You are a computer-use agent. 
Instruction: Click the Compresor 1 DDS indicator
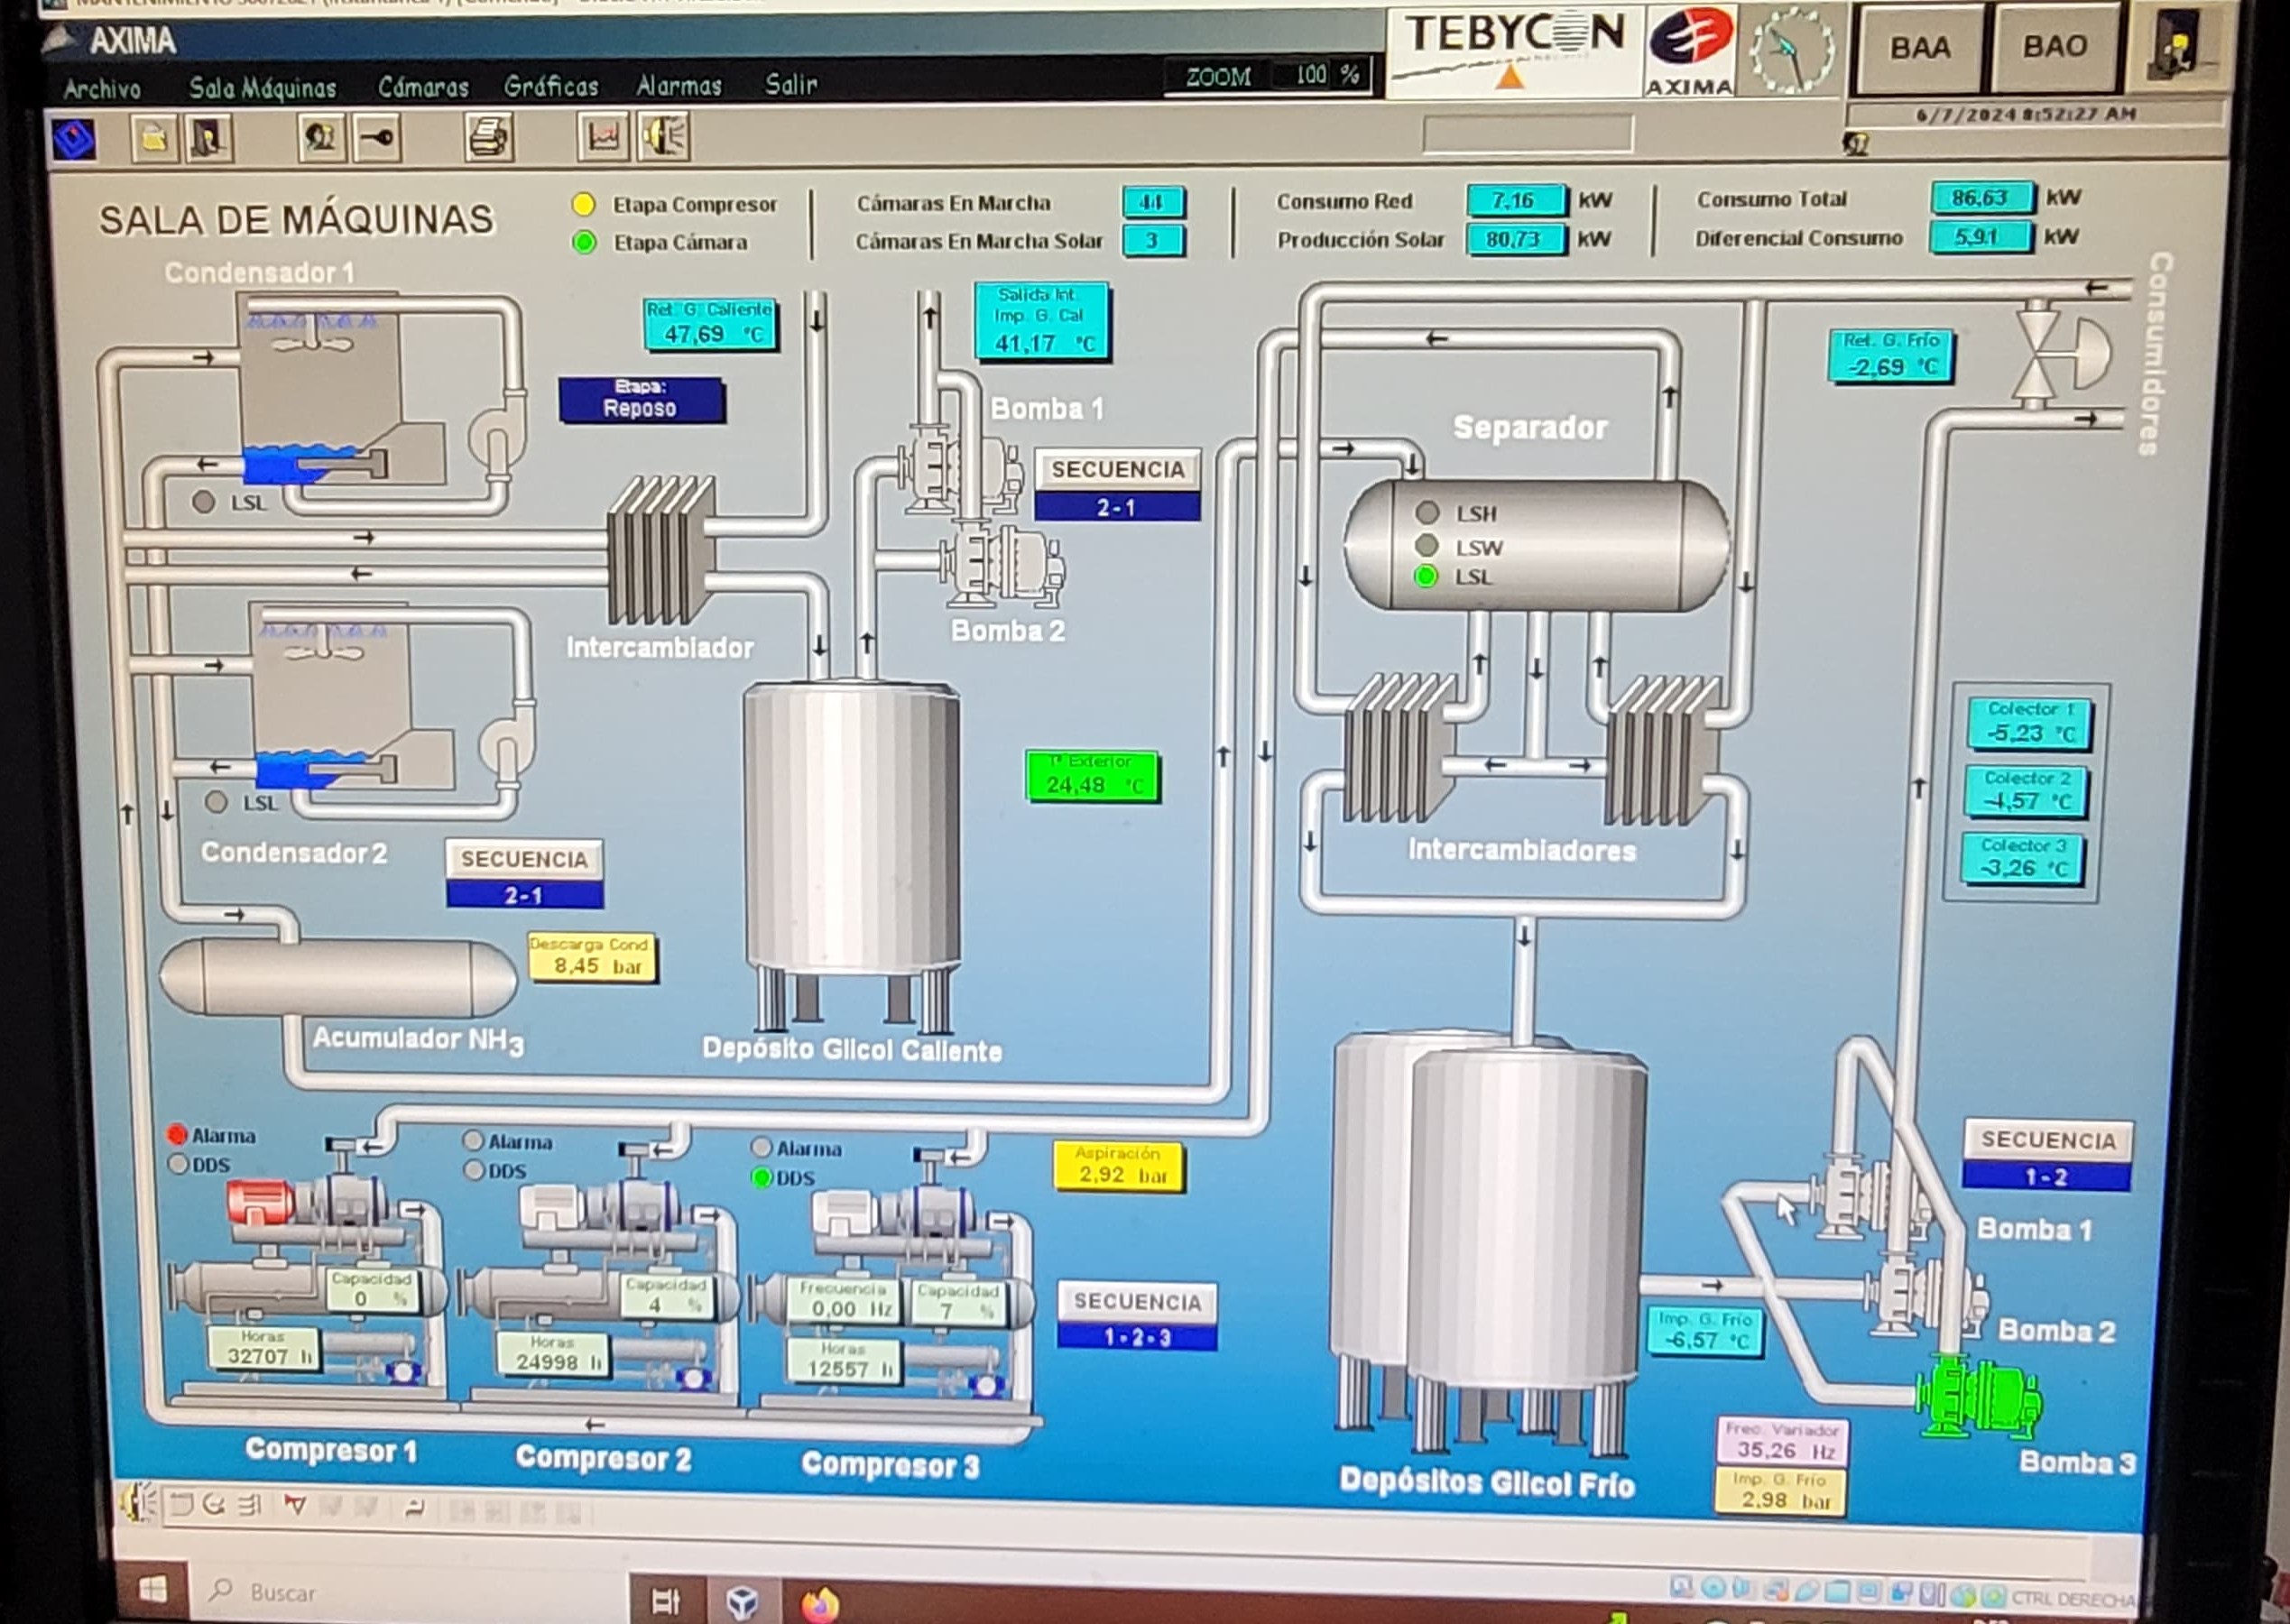[x=179, y=1163]
